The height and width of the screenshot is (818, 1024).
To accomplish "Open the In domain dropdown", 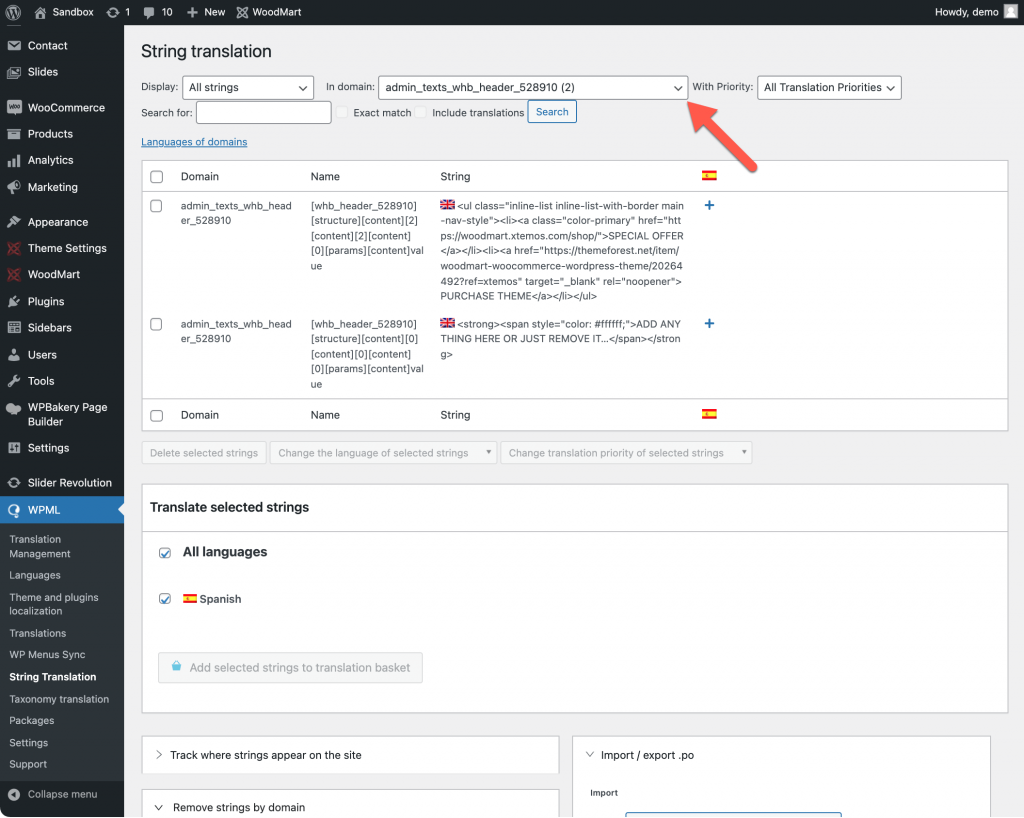I will pyautogui.click(x=533, y=87).
